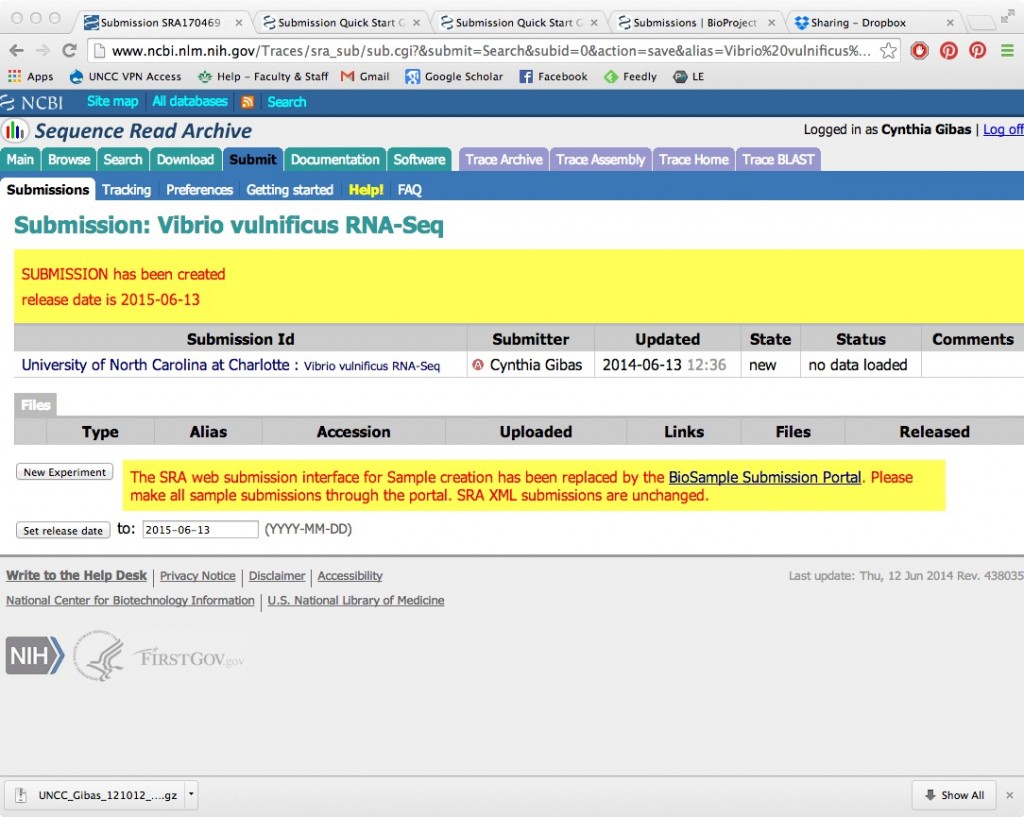Click the browser reload icon
The width and height of the screenshot is (1024, 817).
point(69,51)
